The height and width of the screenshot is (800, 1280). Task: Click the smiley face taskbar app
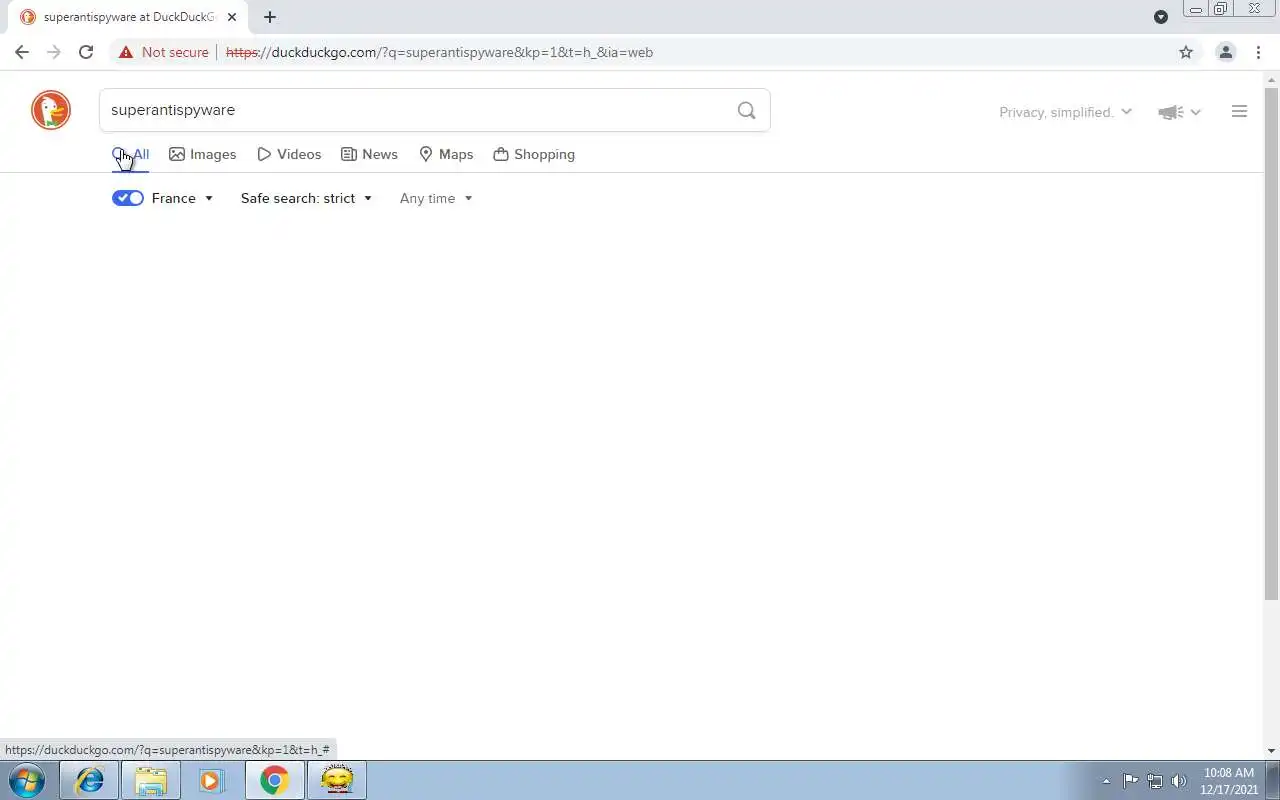click(337, 780)
